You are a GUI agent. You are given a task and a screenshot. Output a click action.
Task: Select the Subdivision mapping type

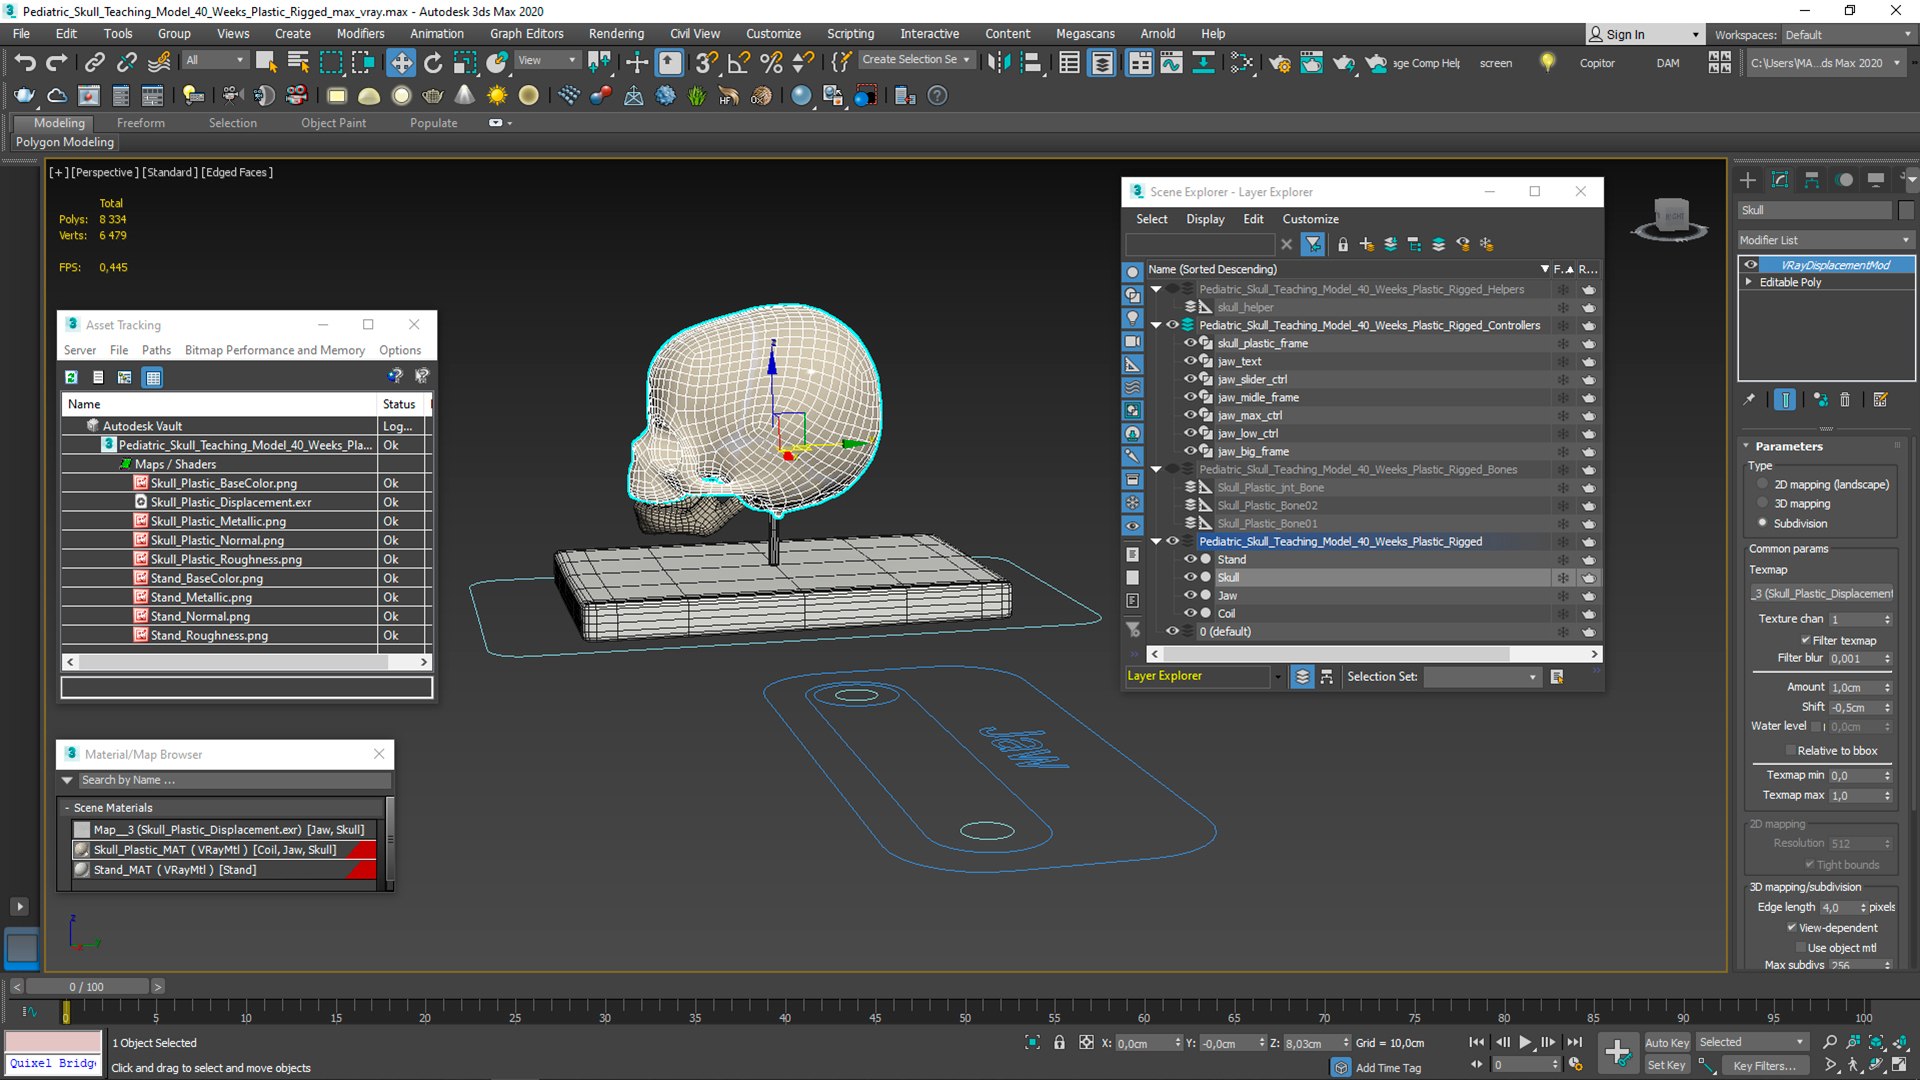click(1763, 523)
